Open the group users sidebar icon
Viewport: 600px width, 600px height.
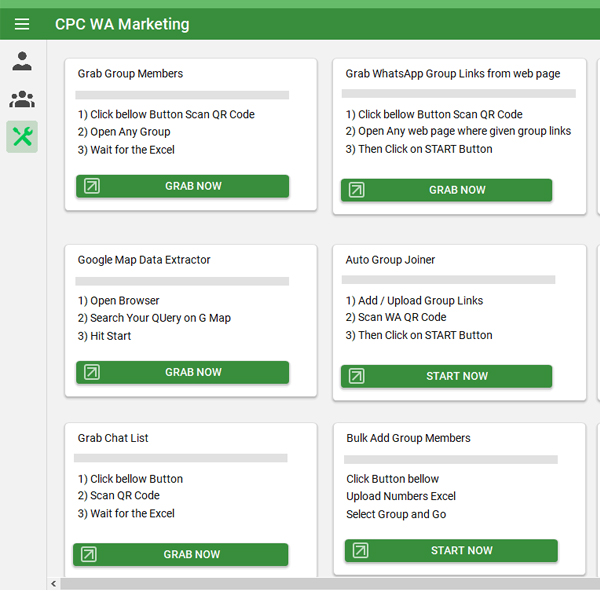(x=22, y=99)
